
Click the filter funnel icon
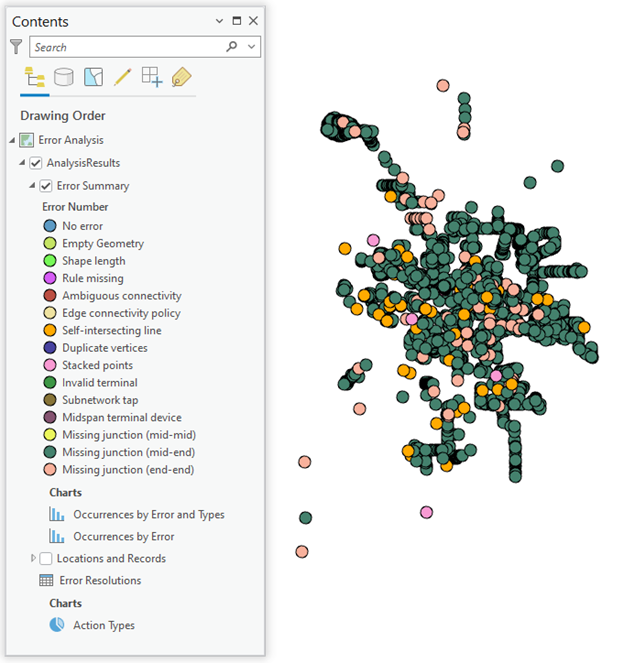[16, 47]
